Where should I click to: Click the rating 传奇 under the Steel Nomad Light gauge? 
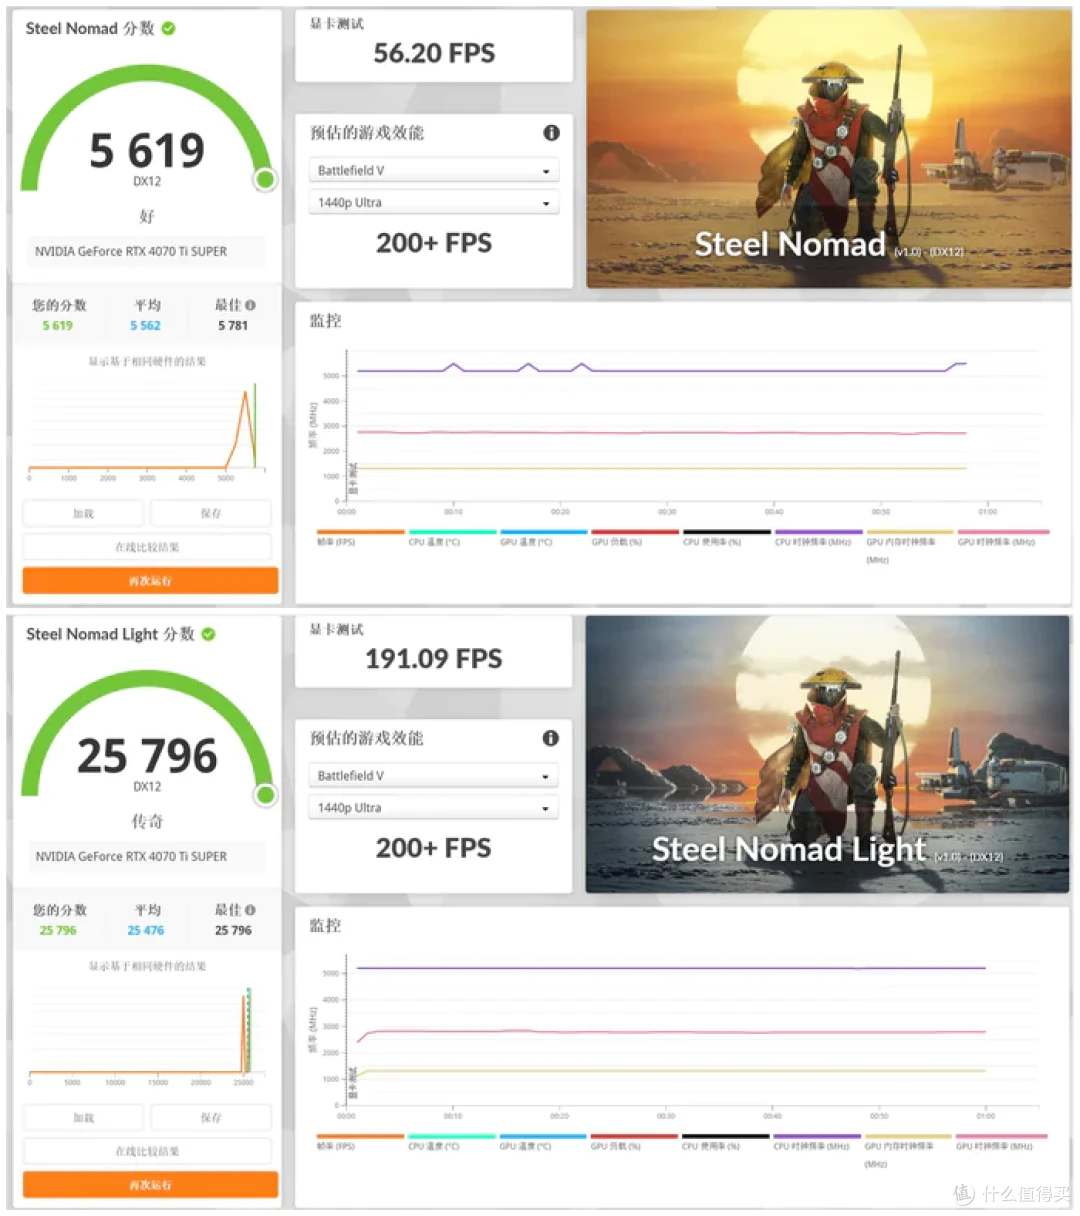pos(147,821)
